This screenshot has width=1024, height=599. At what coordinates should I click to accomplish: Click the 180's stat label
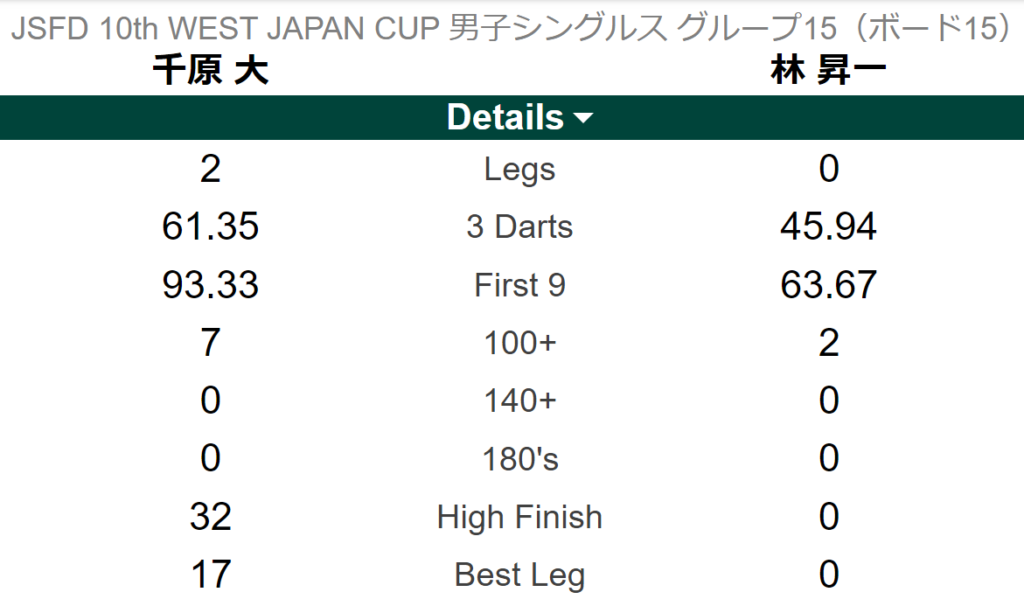519,459
